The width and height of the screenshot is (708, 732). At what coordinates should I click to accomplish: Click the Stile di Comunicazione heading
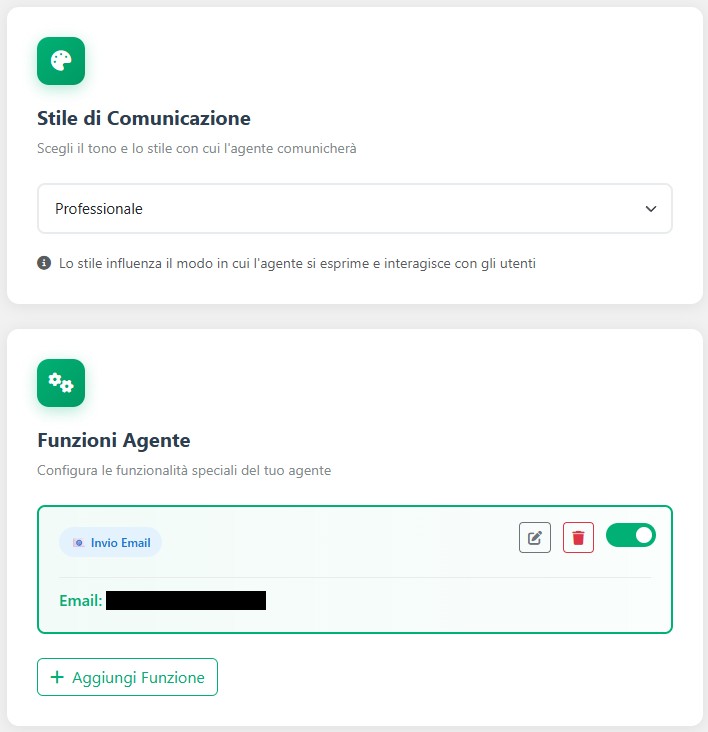point(144,118)
